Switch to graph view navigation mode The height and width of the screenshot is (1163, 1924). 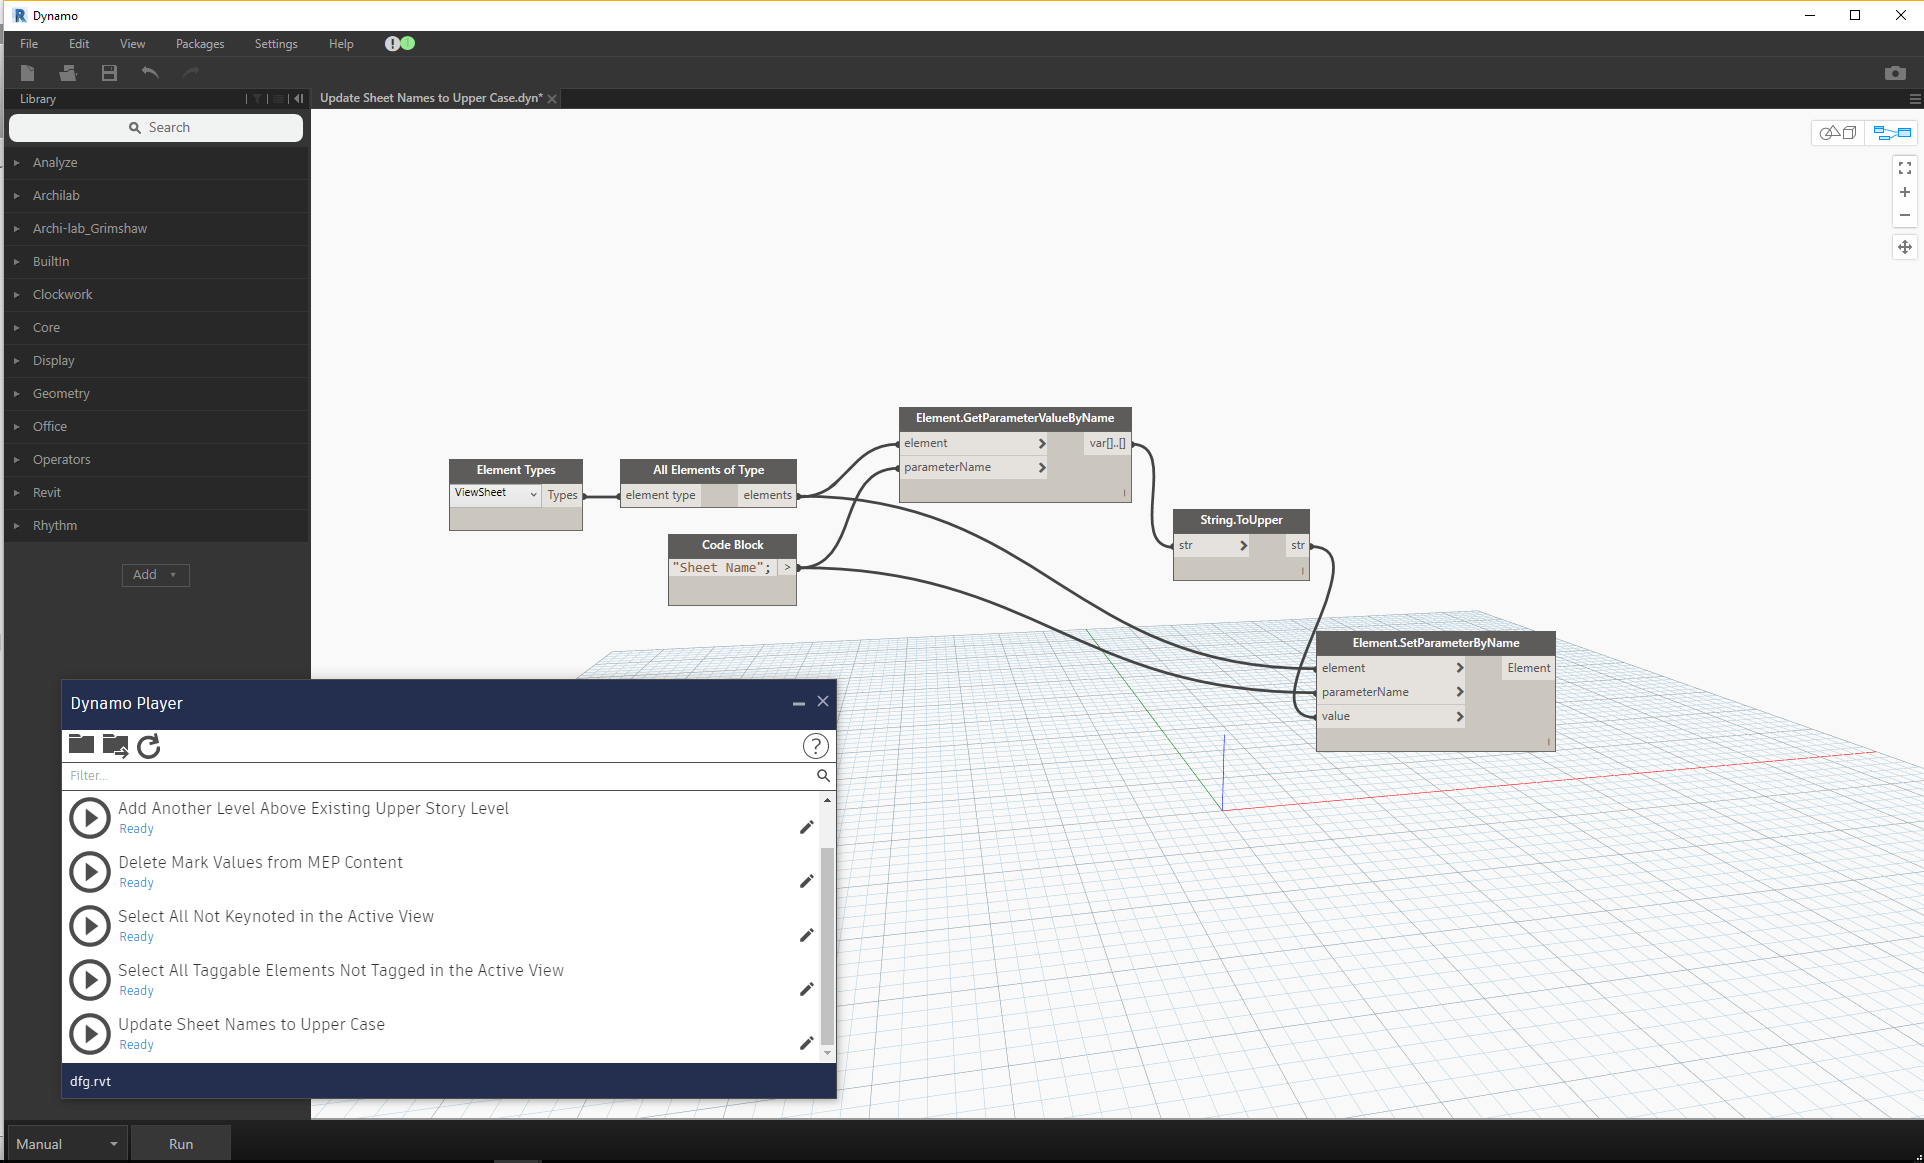tap(1892, 133)
